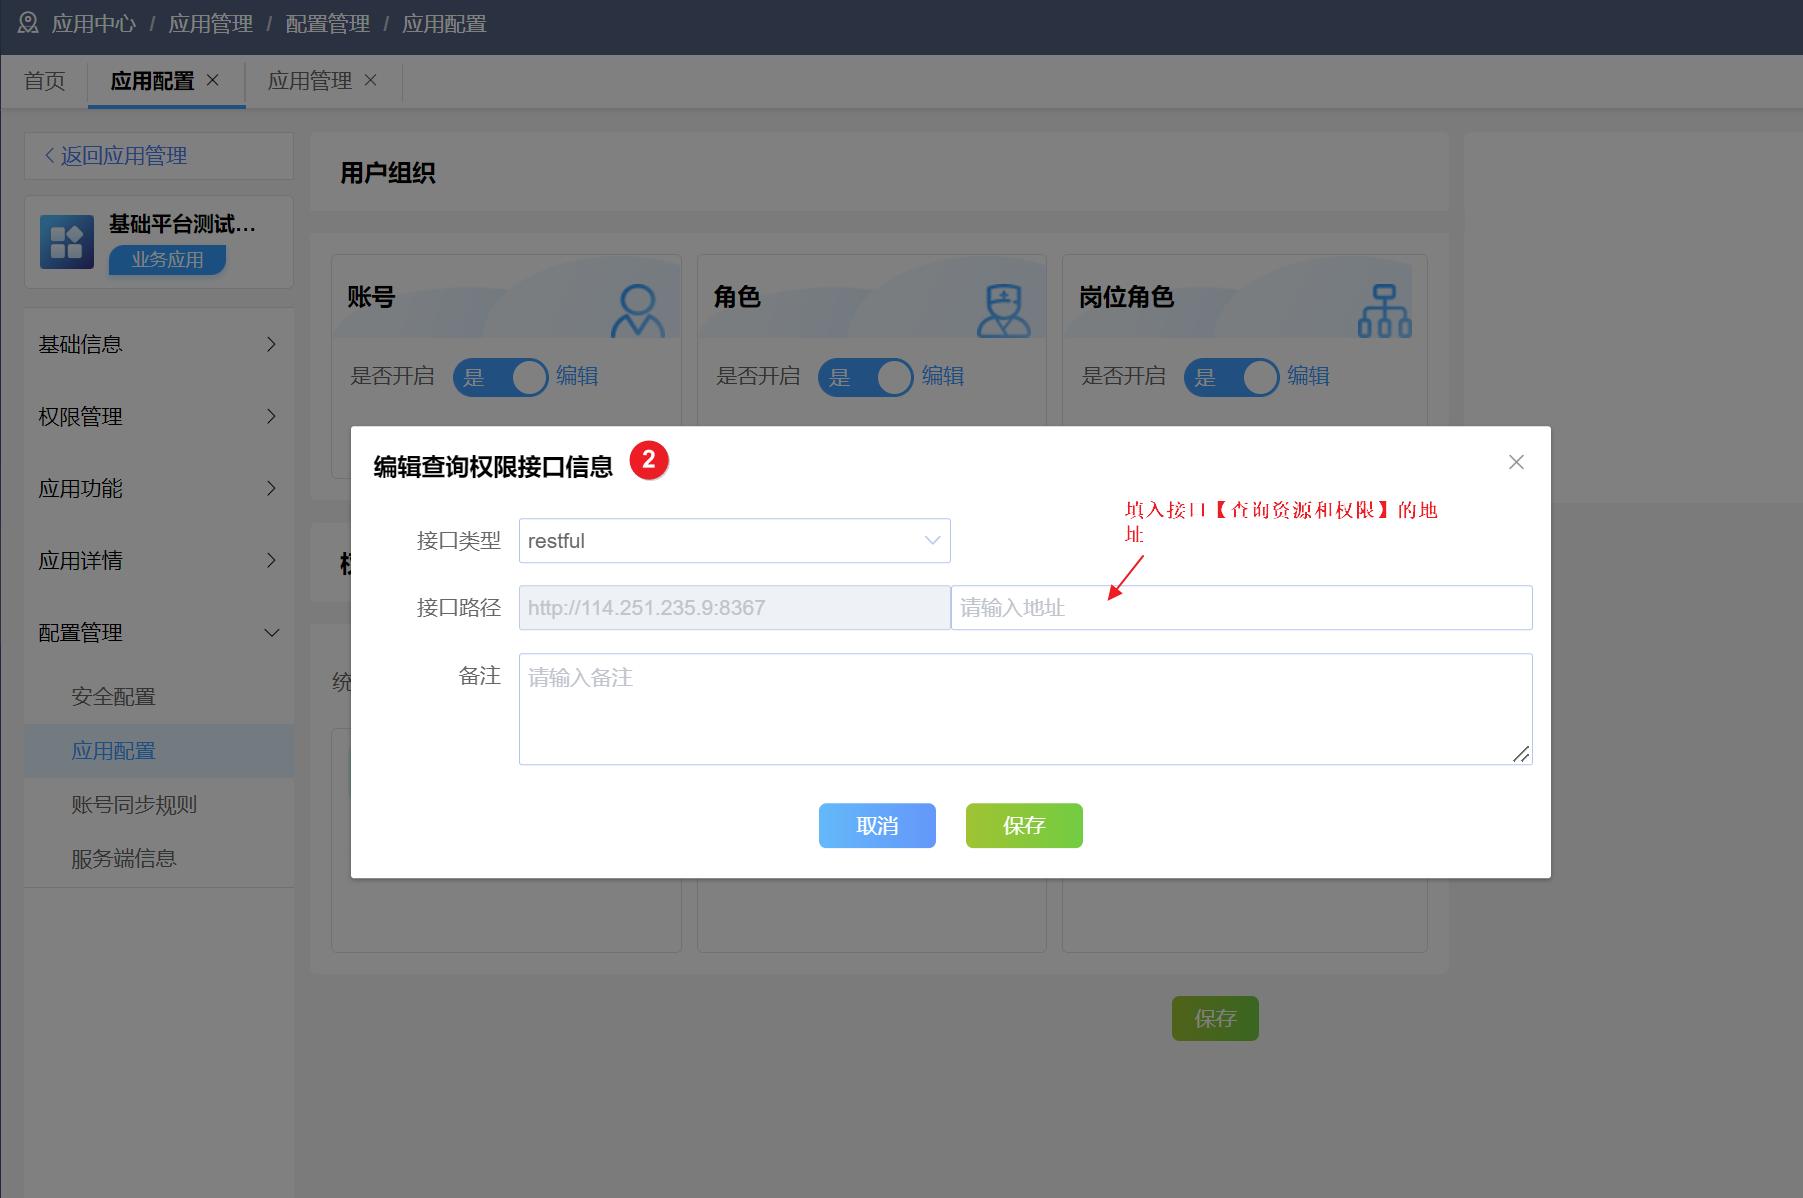Open the 接口类型 restful dropdown
This screenshot has width=1803, height=1198.
734,541
